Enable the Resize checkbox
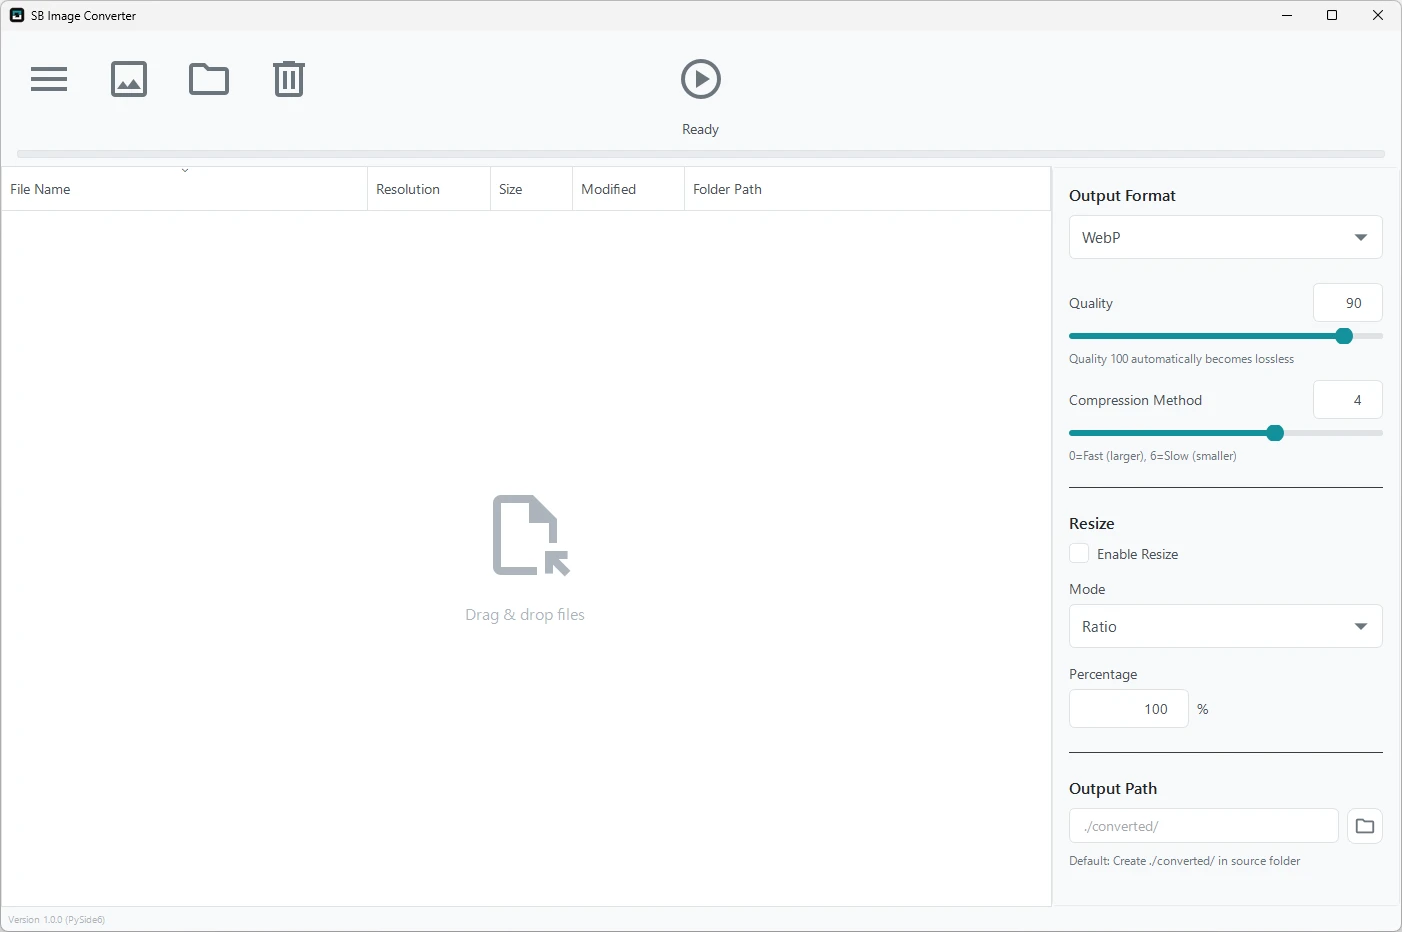The width and height of the screenshot is (1402, 932). pyautogui.click(x=1079, y=553)
